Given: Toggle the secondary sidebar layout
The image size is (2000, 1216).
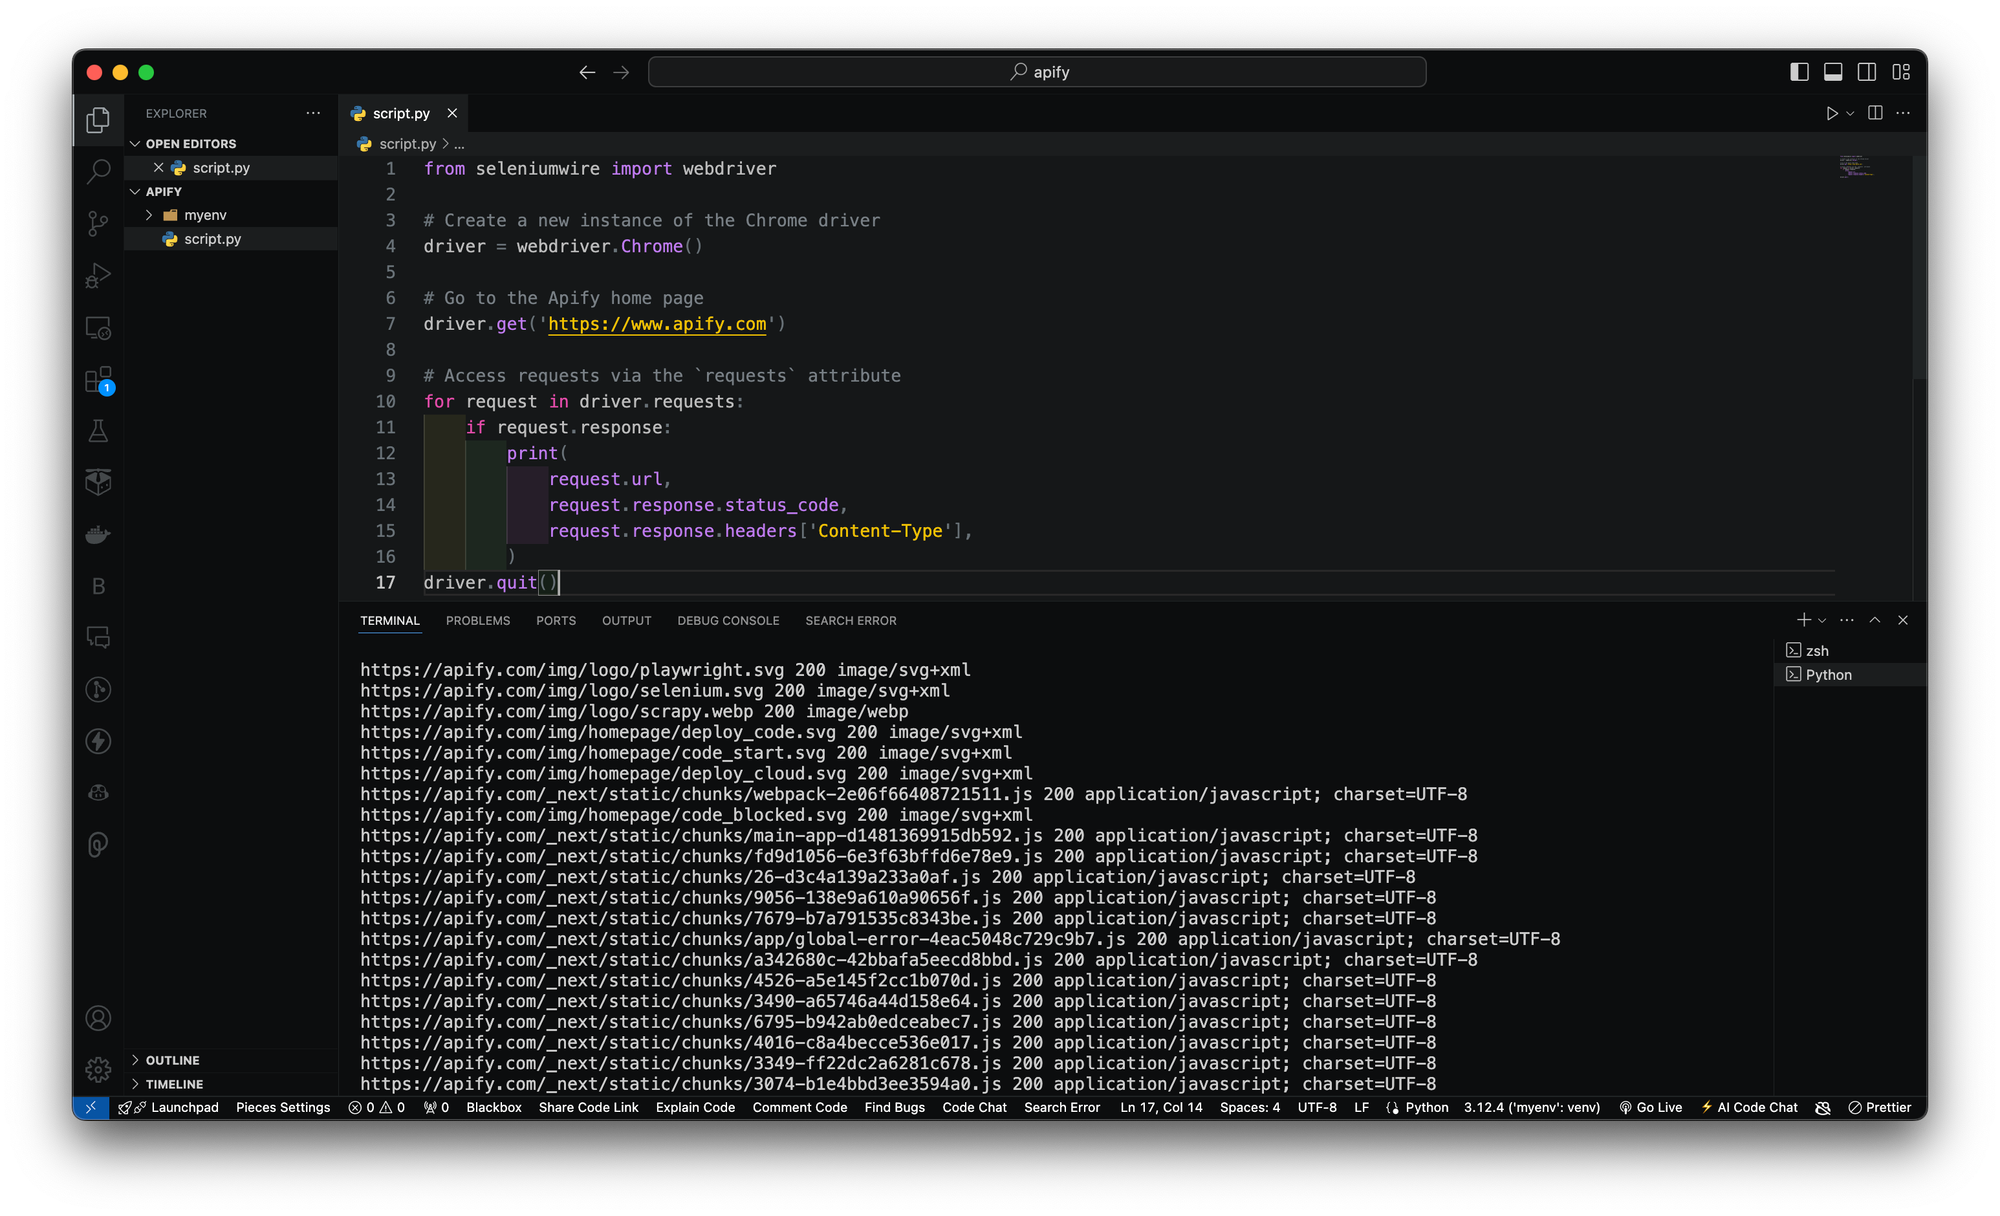Looking at the screenshot, I should (1866, 71).
